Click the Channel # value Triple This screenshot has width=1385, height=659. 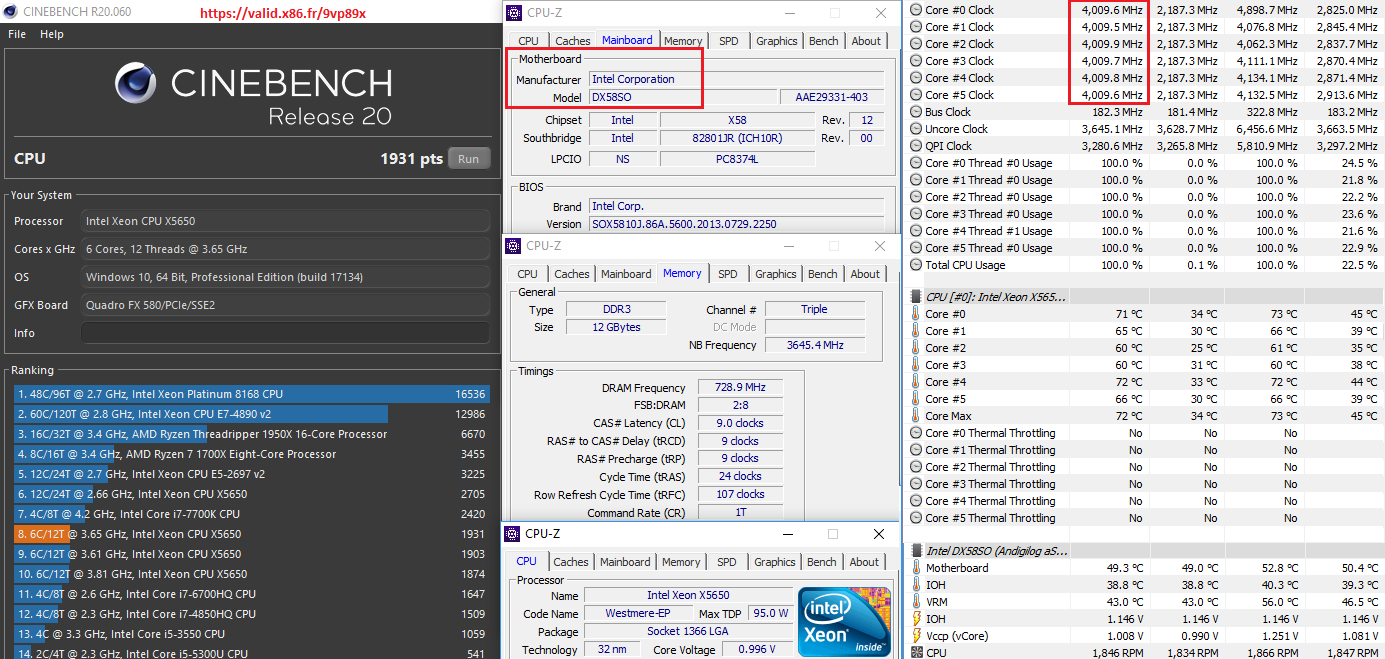pyautogui.click(x=814, y=309)
